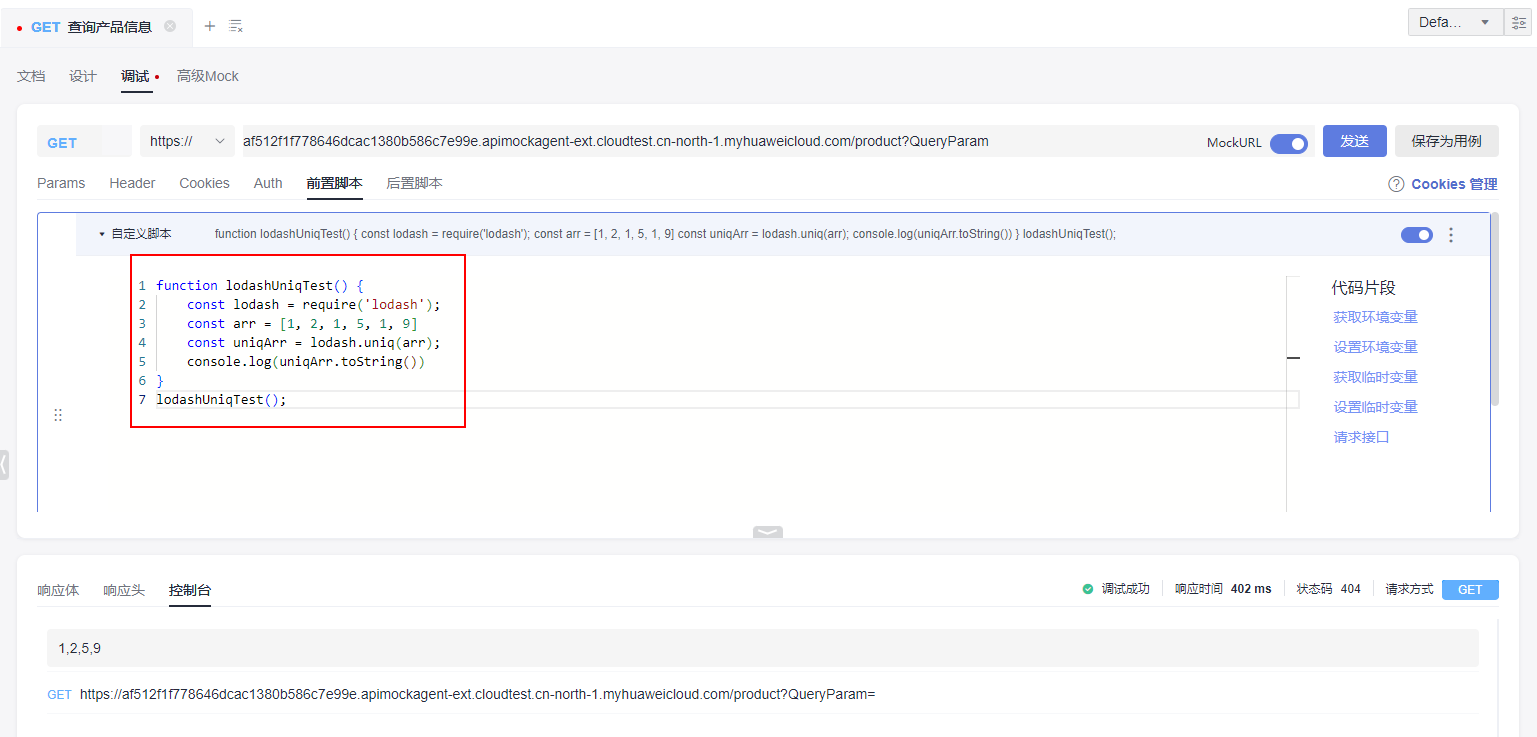Toggle the MockURL switch
Image resolution: width=1537 pixels, height=737 pixels.
pyautogui.click(x=1288, y=143)
